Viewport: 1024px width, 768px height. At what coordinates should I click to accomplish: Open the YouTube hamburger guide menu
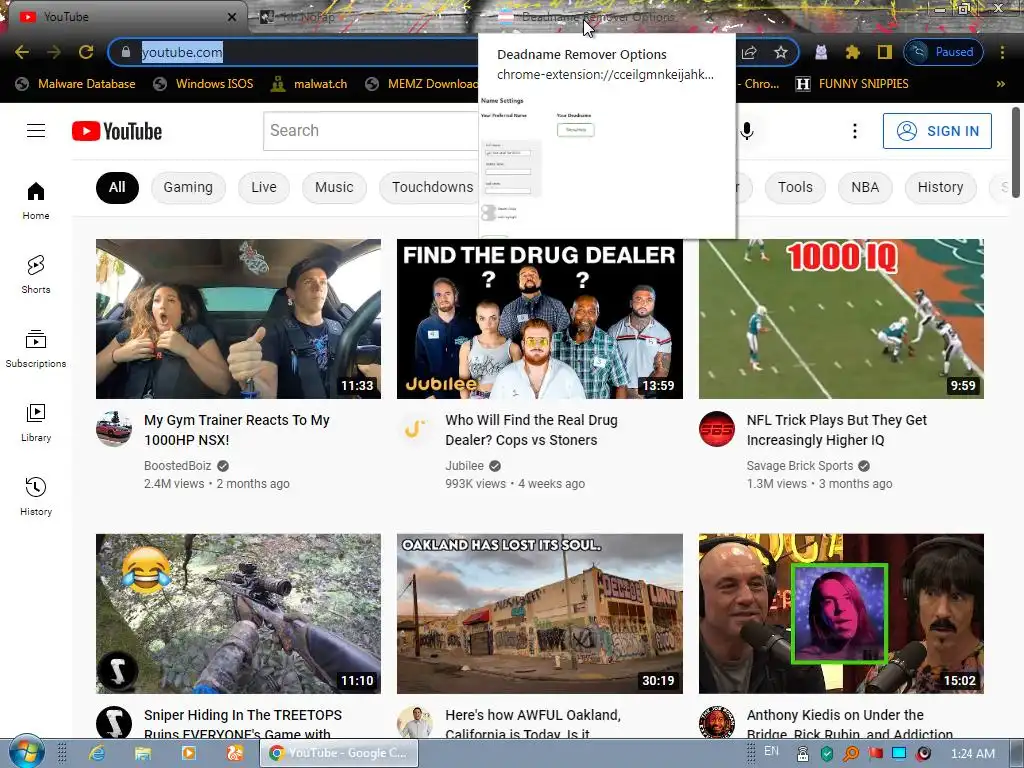[x=36, y=131]
